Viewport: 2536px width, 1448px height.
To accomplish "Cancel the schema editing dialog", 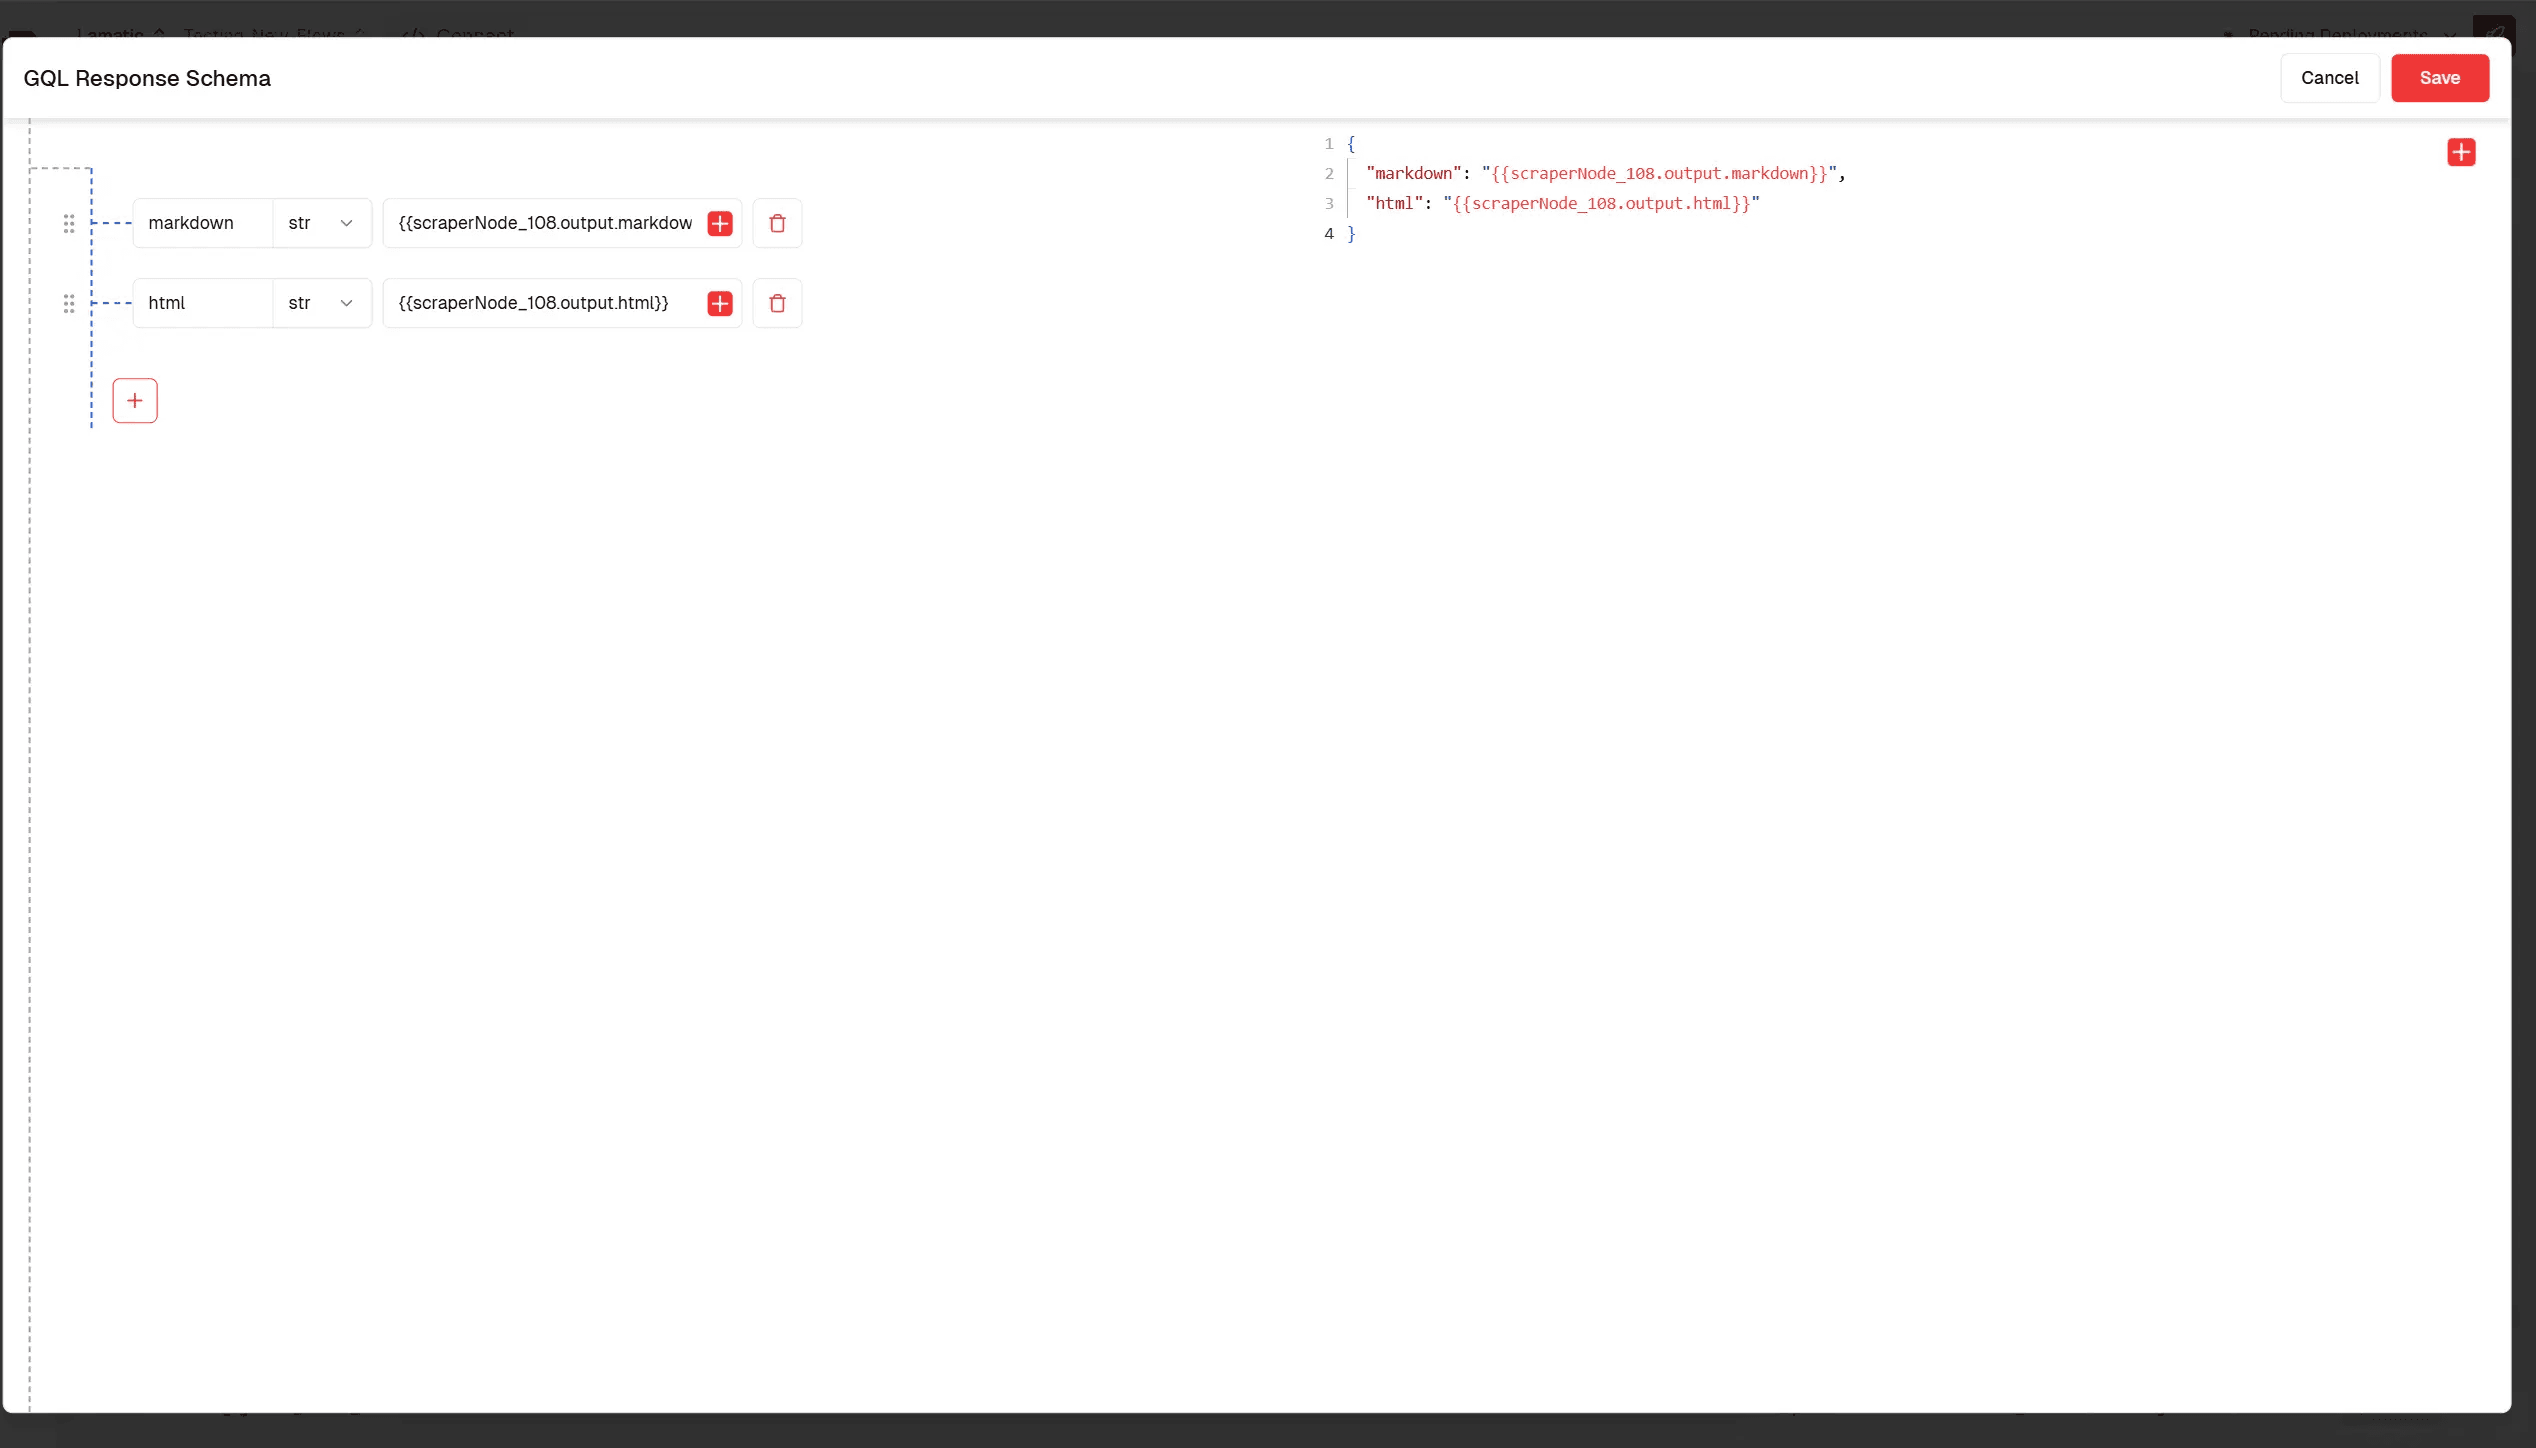I will [x=2329, y=78].
